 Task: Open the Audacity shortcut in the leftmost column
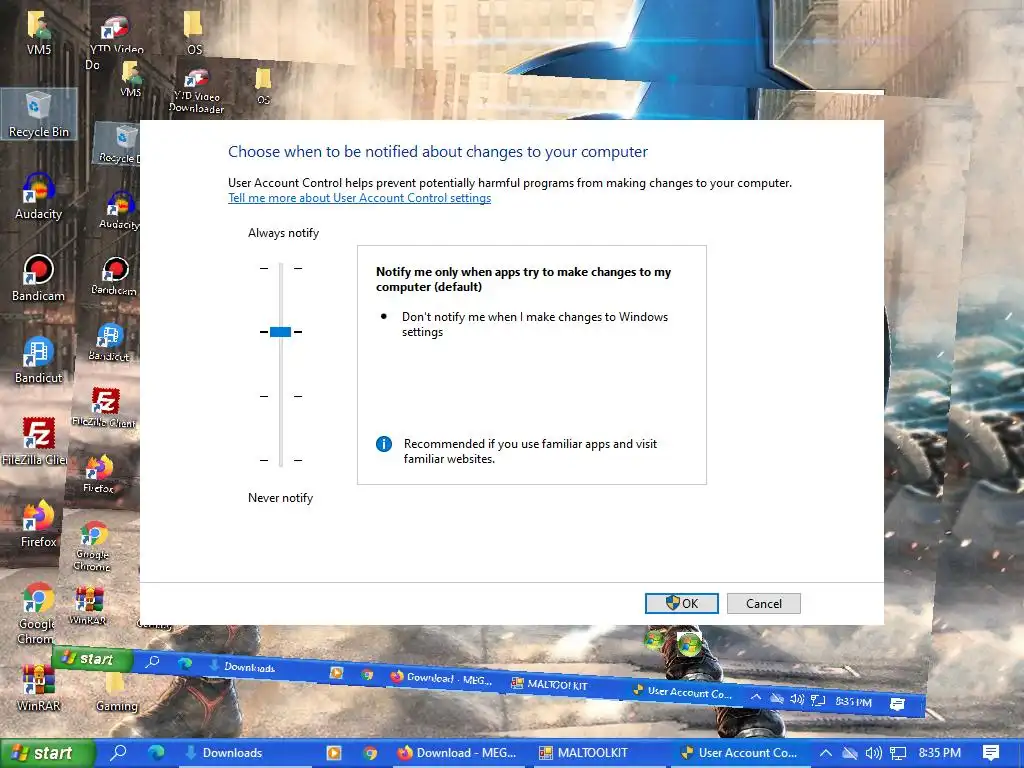click(38, 196)
